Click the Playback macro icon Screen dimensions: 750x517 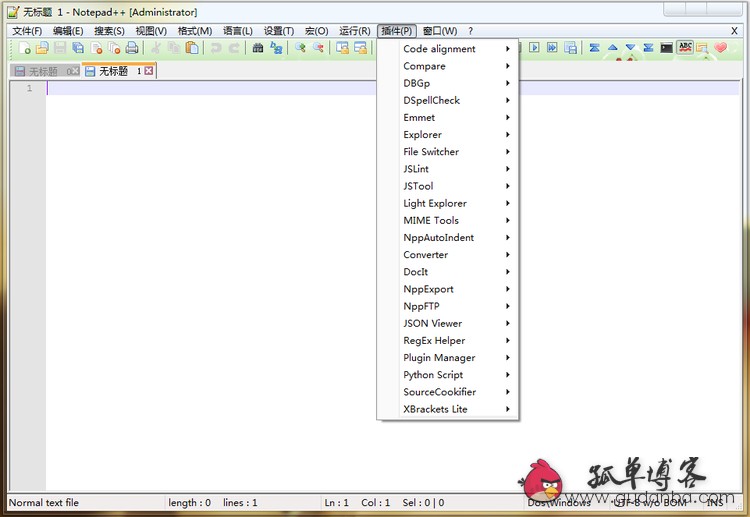pos(534,47)
